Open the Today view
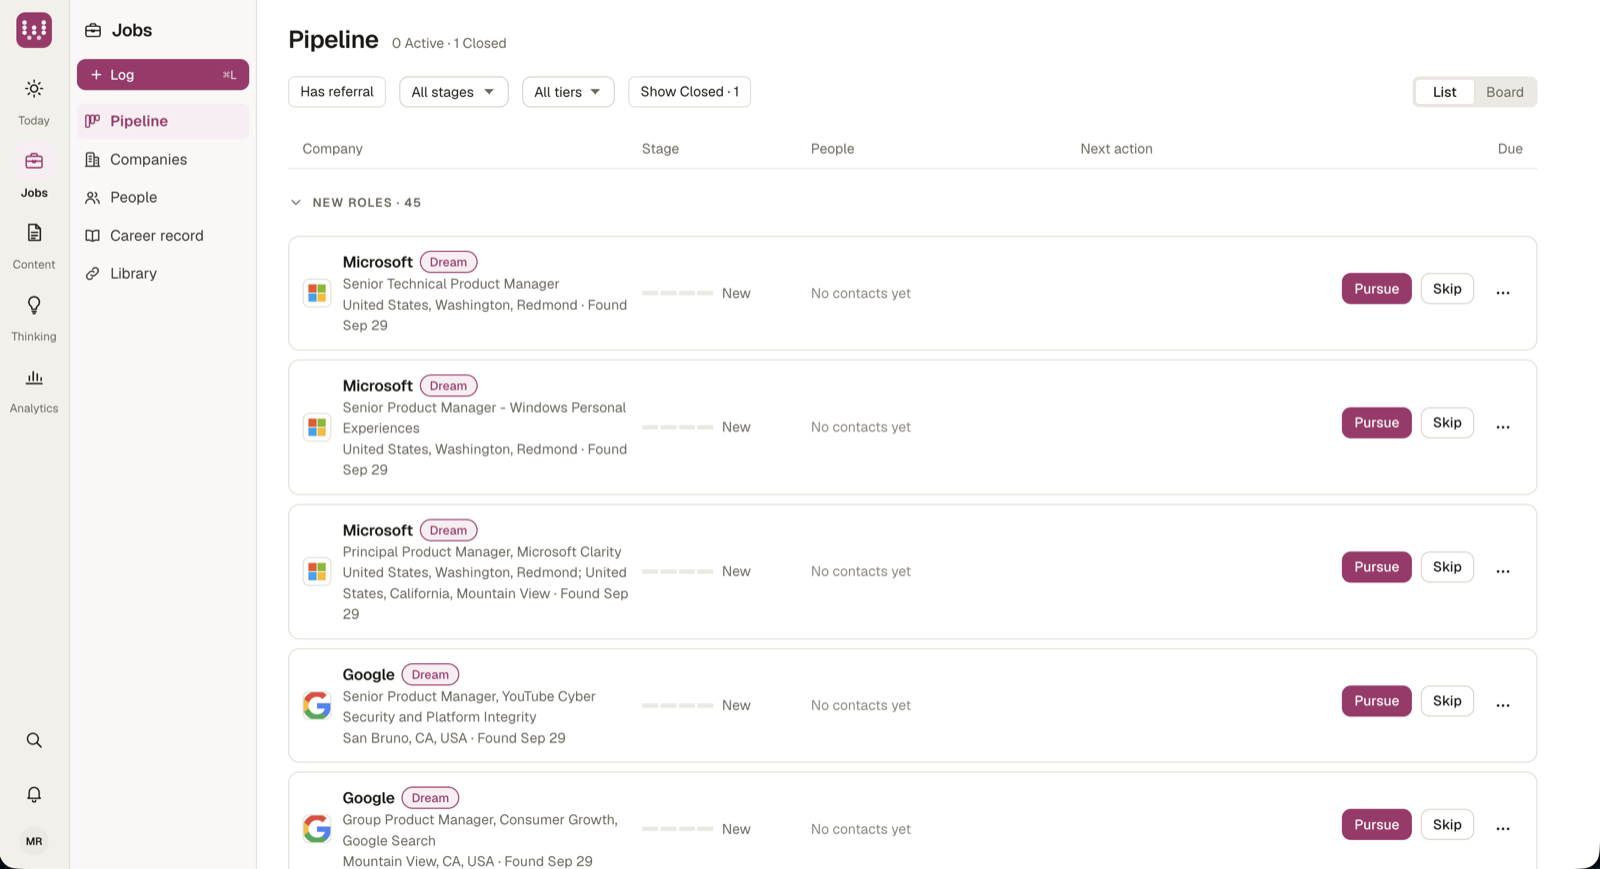The width and height of the screenshot is (1600, 869). point(34,102)
